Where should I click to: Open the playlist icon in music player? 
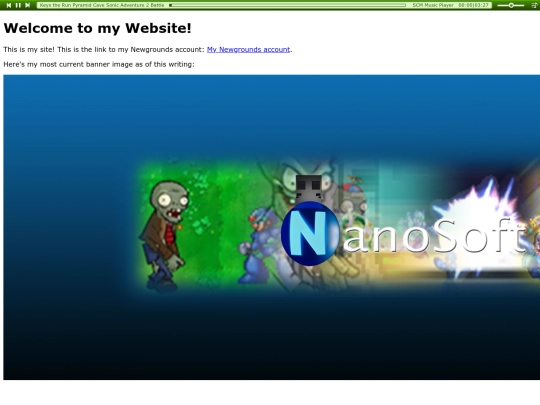(534, 5)
